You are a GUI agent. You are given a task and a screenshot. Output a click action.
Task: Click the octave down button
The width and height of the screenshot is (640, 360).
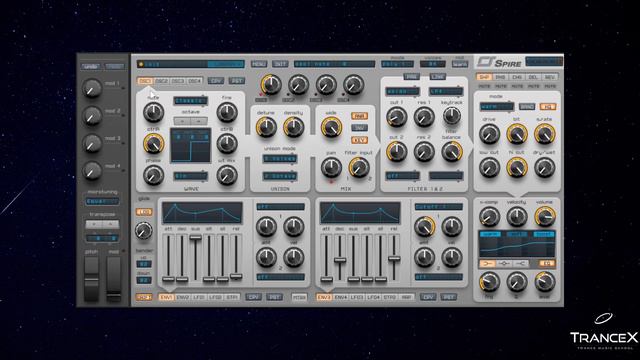[x=182, y=121]
